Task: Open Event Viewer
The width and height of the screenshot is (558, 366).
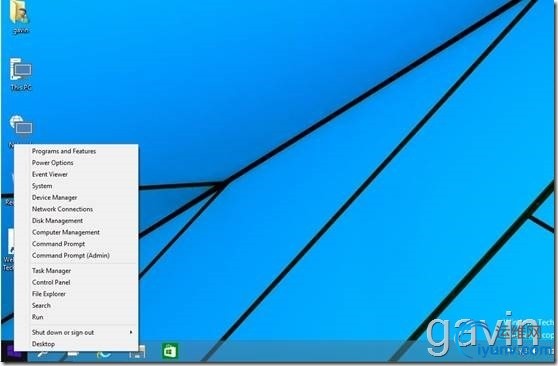Action: point(76,174)
